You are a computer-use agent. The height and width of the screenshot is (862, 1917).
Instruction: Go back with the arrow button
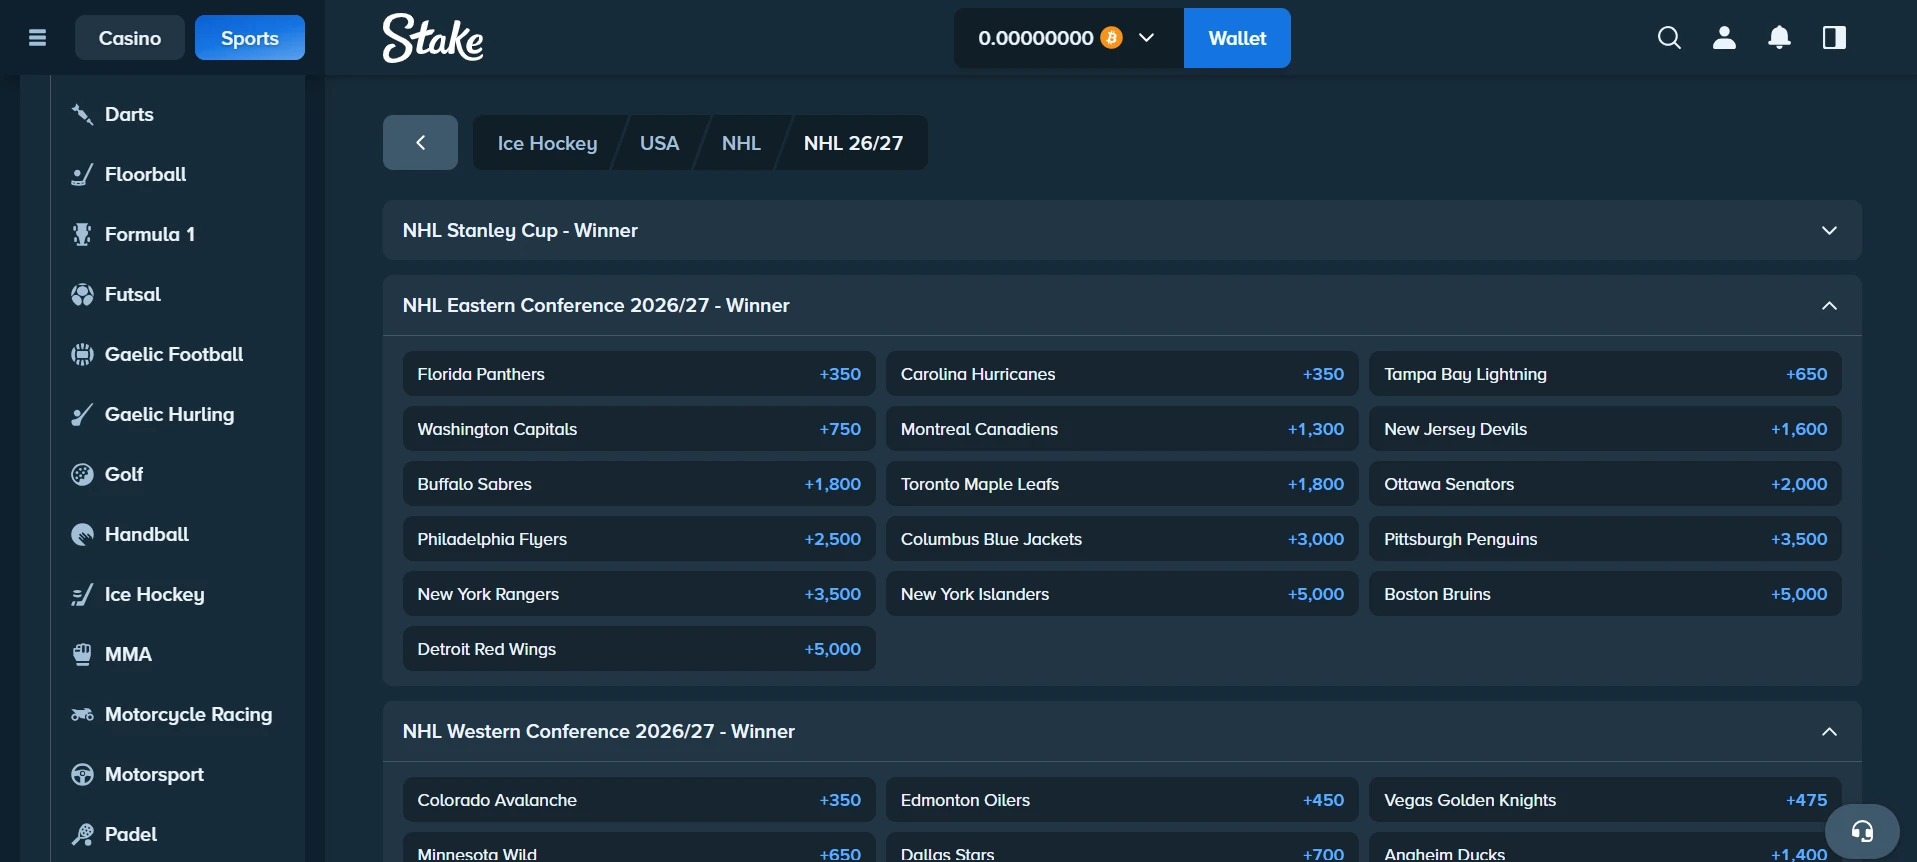point(420,142)
